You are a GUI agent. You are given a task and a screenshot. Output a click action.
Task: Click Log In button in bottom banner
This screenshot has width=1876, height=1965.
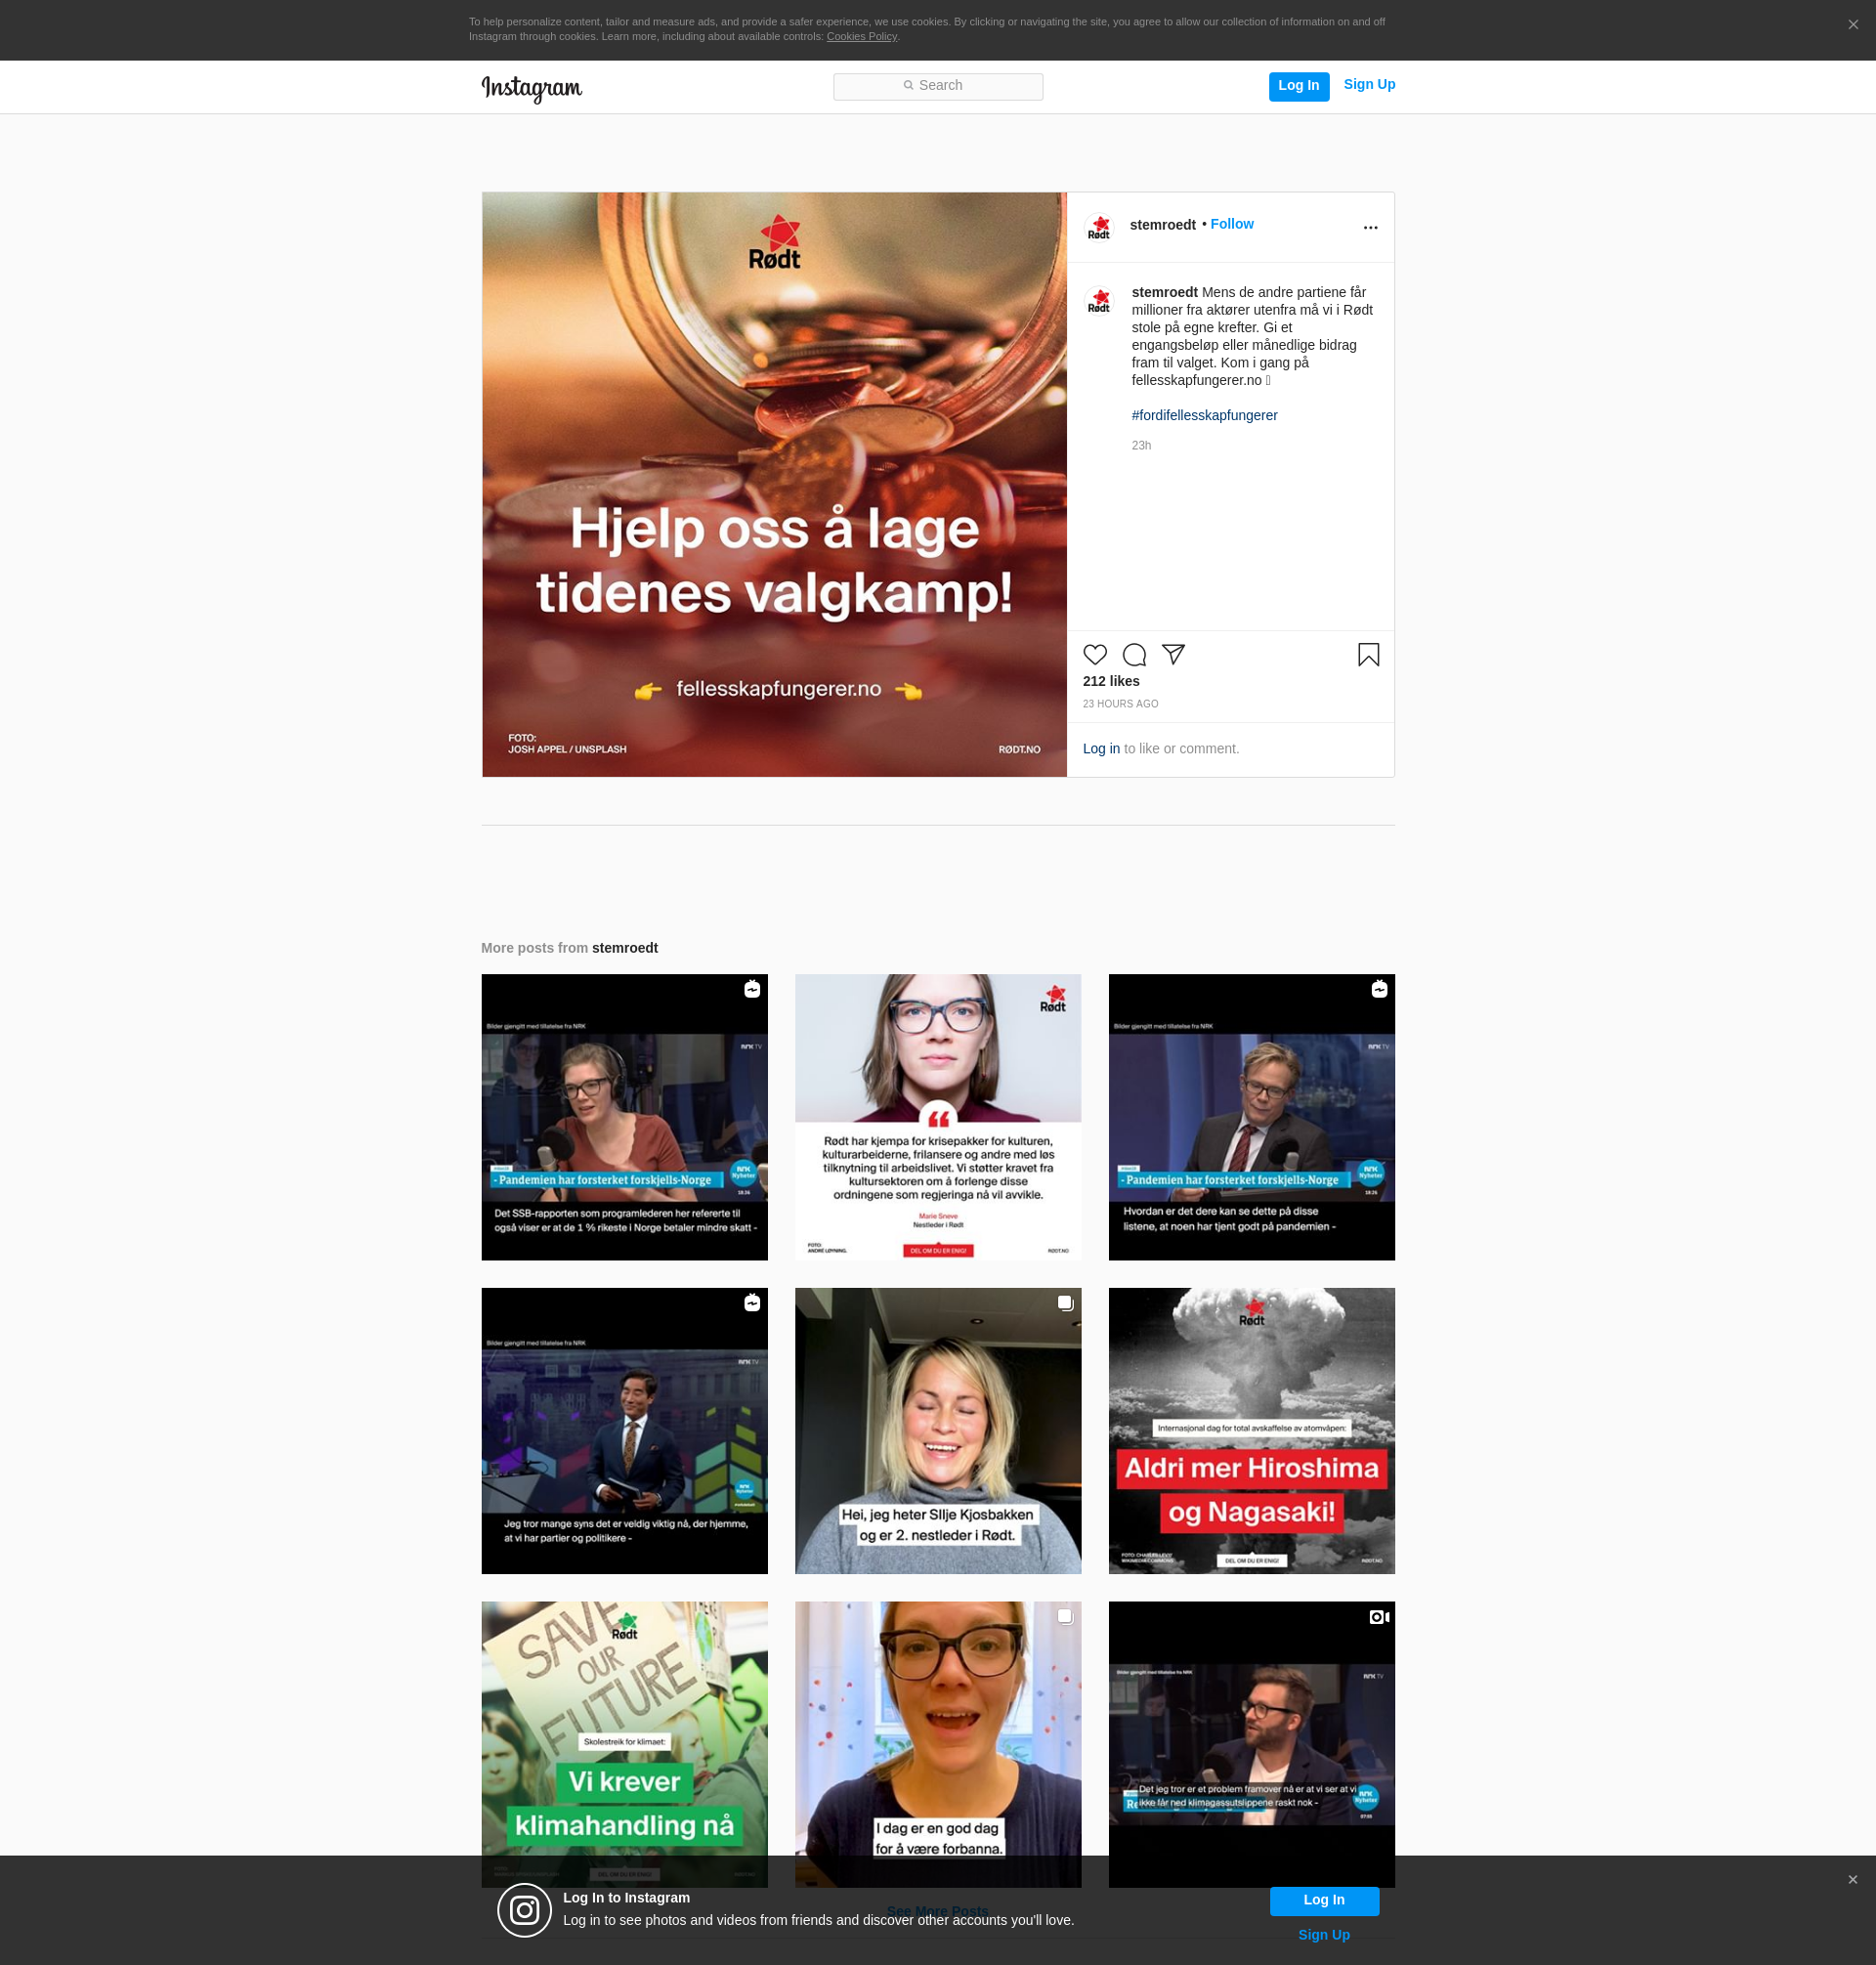click(x=1323, y=1900)
